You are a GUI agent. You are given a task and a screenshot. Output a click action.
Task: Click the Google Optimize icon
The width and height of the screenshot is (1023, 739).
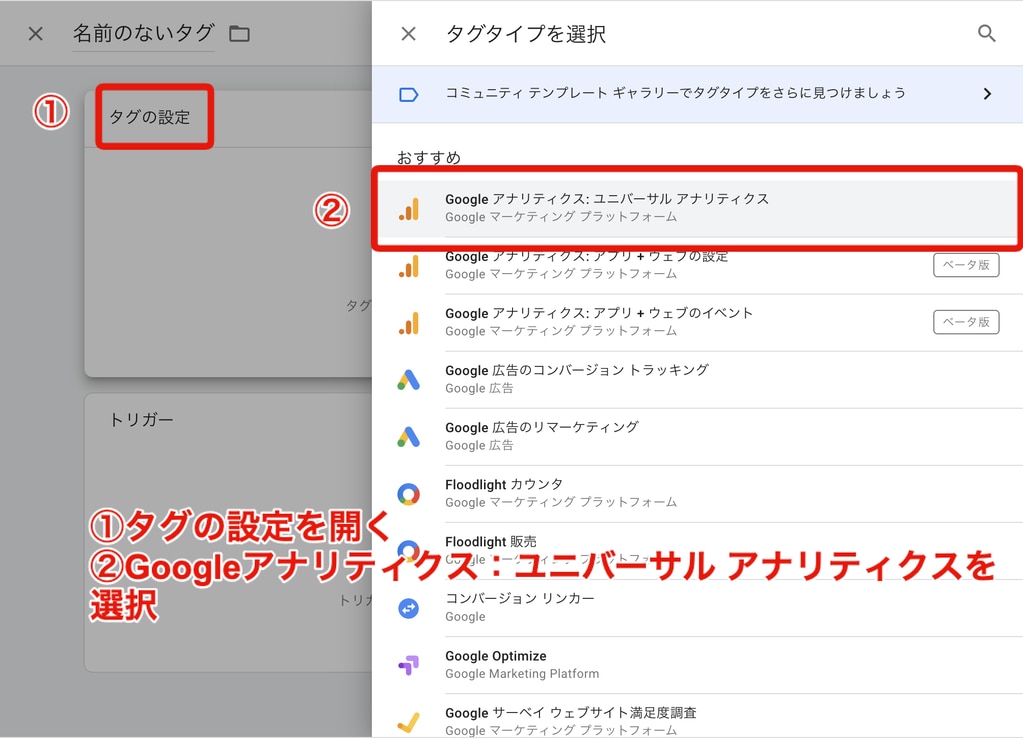point(408,664)
